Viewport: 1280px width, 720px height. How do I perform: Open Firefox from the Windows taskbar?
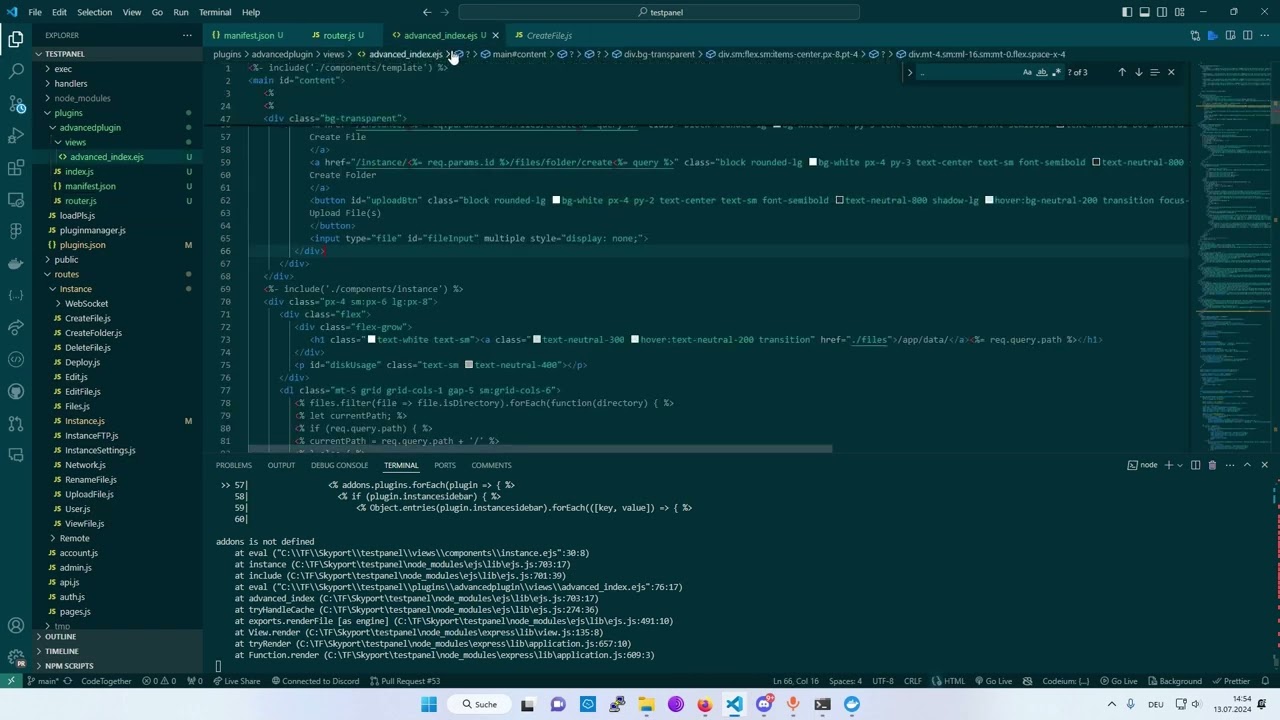705,704
